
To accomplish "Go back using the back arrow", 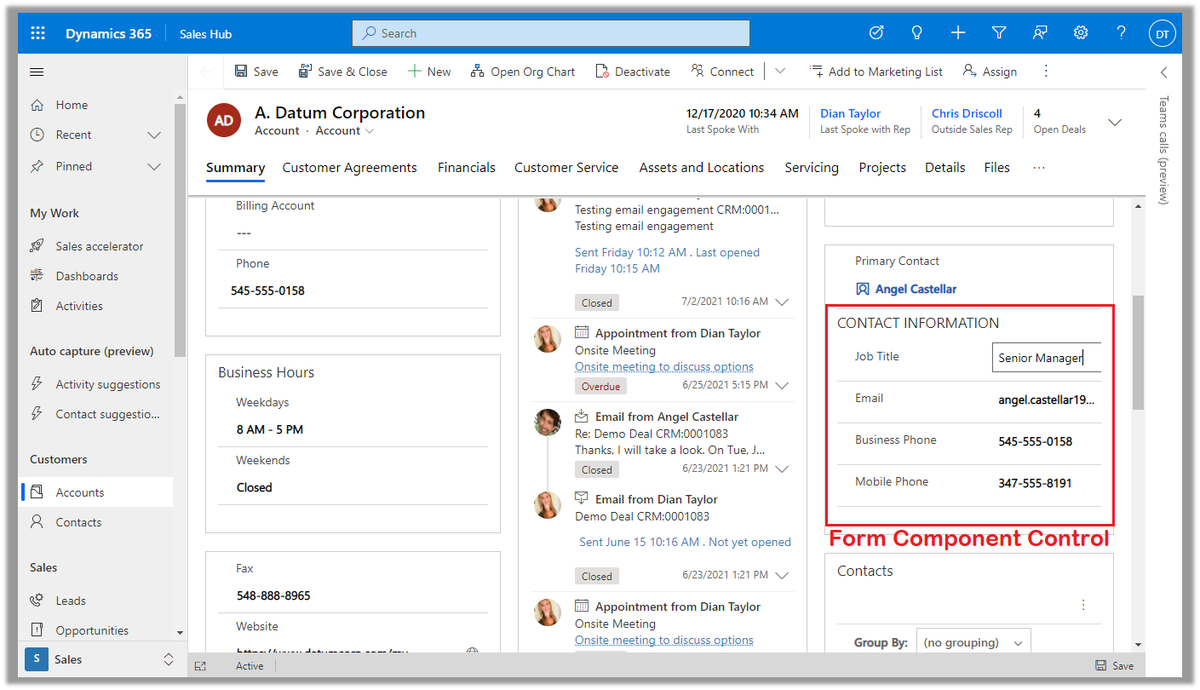I will tap(205, 72).
